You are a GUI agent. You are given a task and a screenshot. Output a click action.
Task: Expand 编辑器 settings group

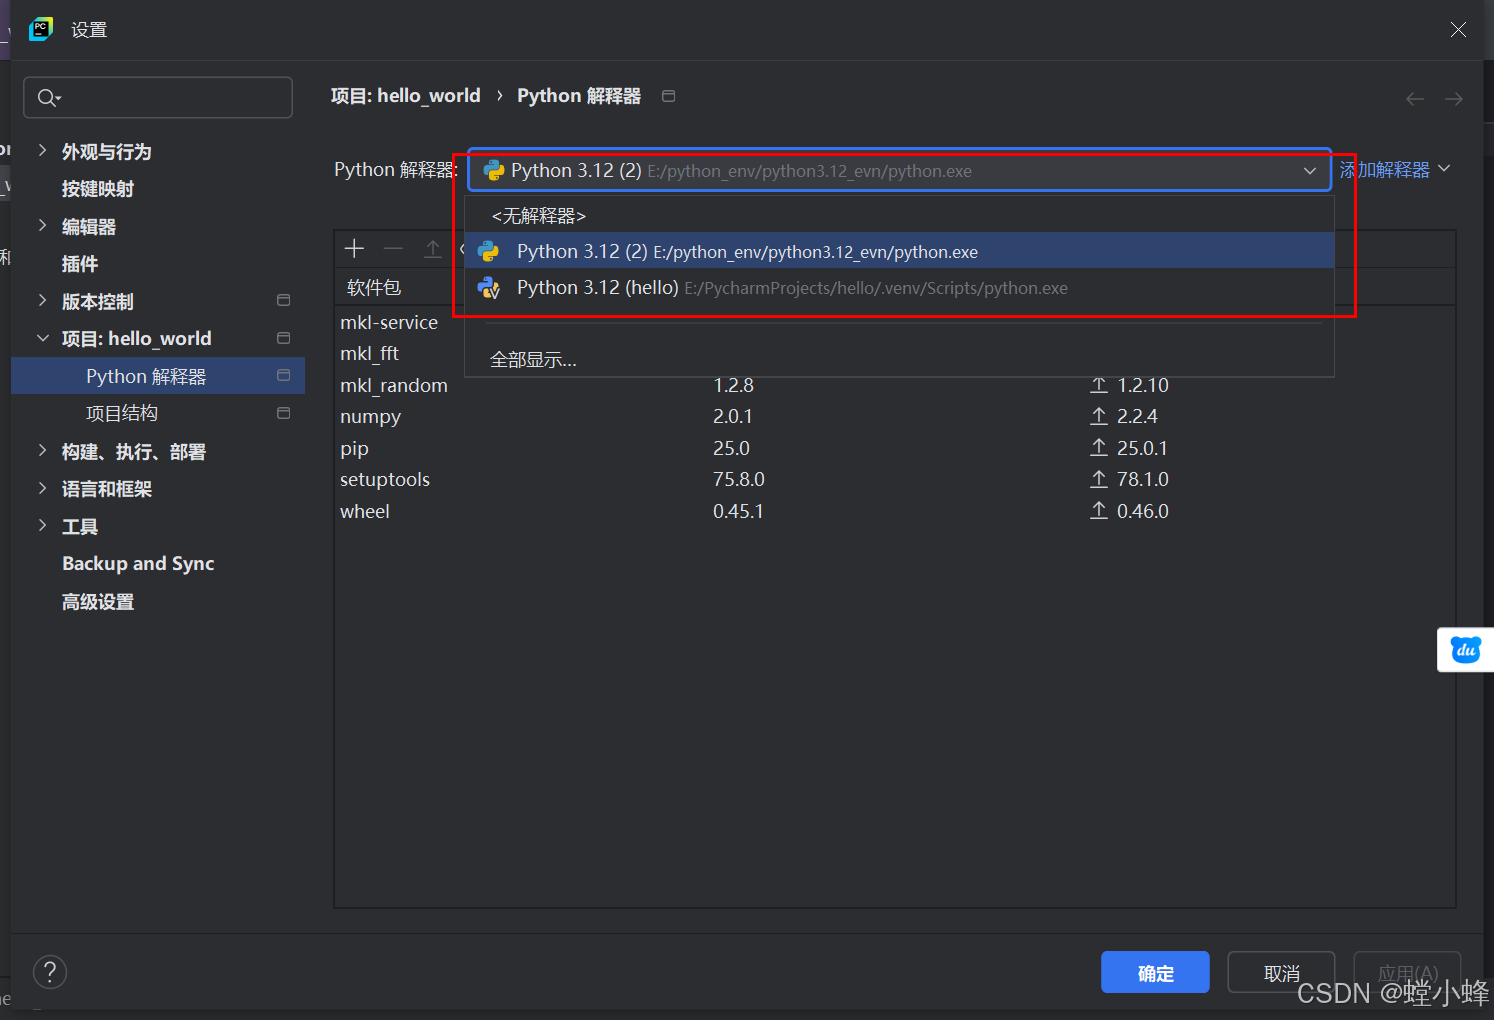tap(42, 226)
